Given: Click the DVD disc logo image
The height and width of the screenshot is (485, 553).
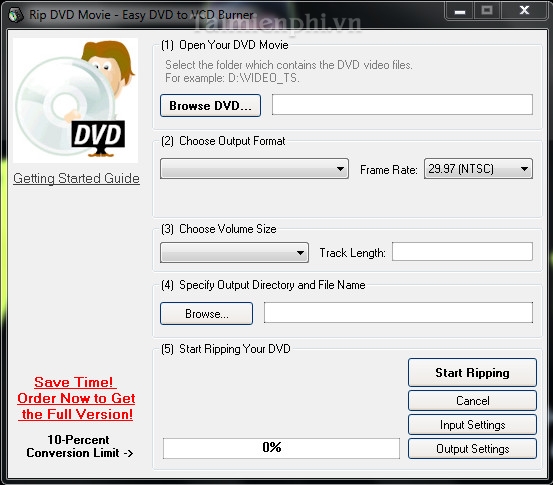Looking at the screenshot, I should (75, 101).
